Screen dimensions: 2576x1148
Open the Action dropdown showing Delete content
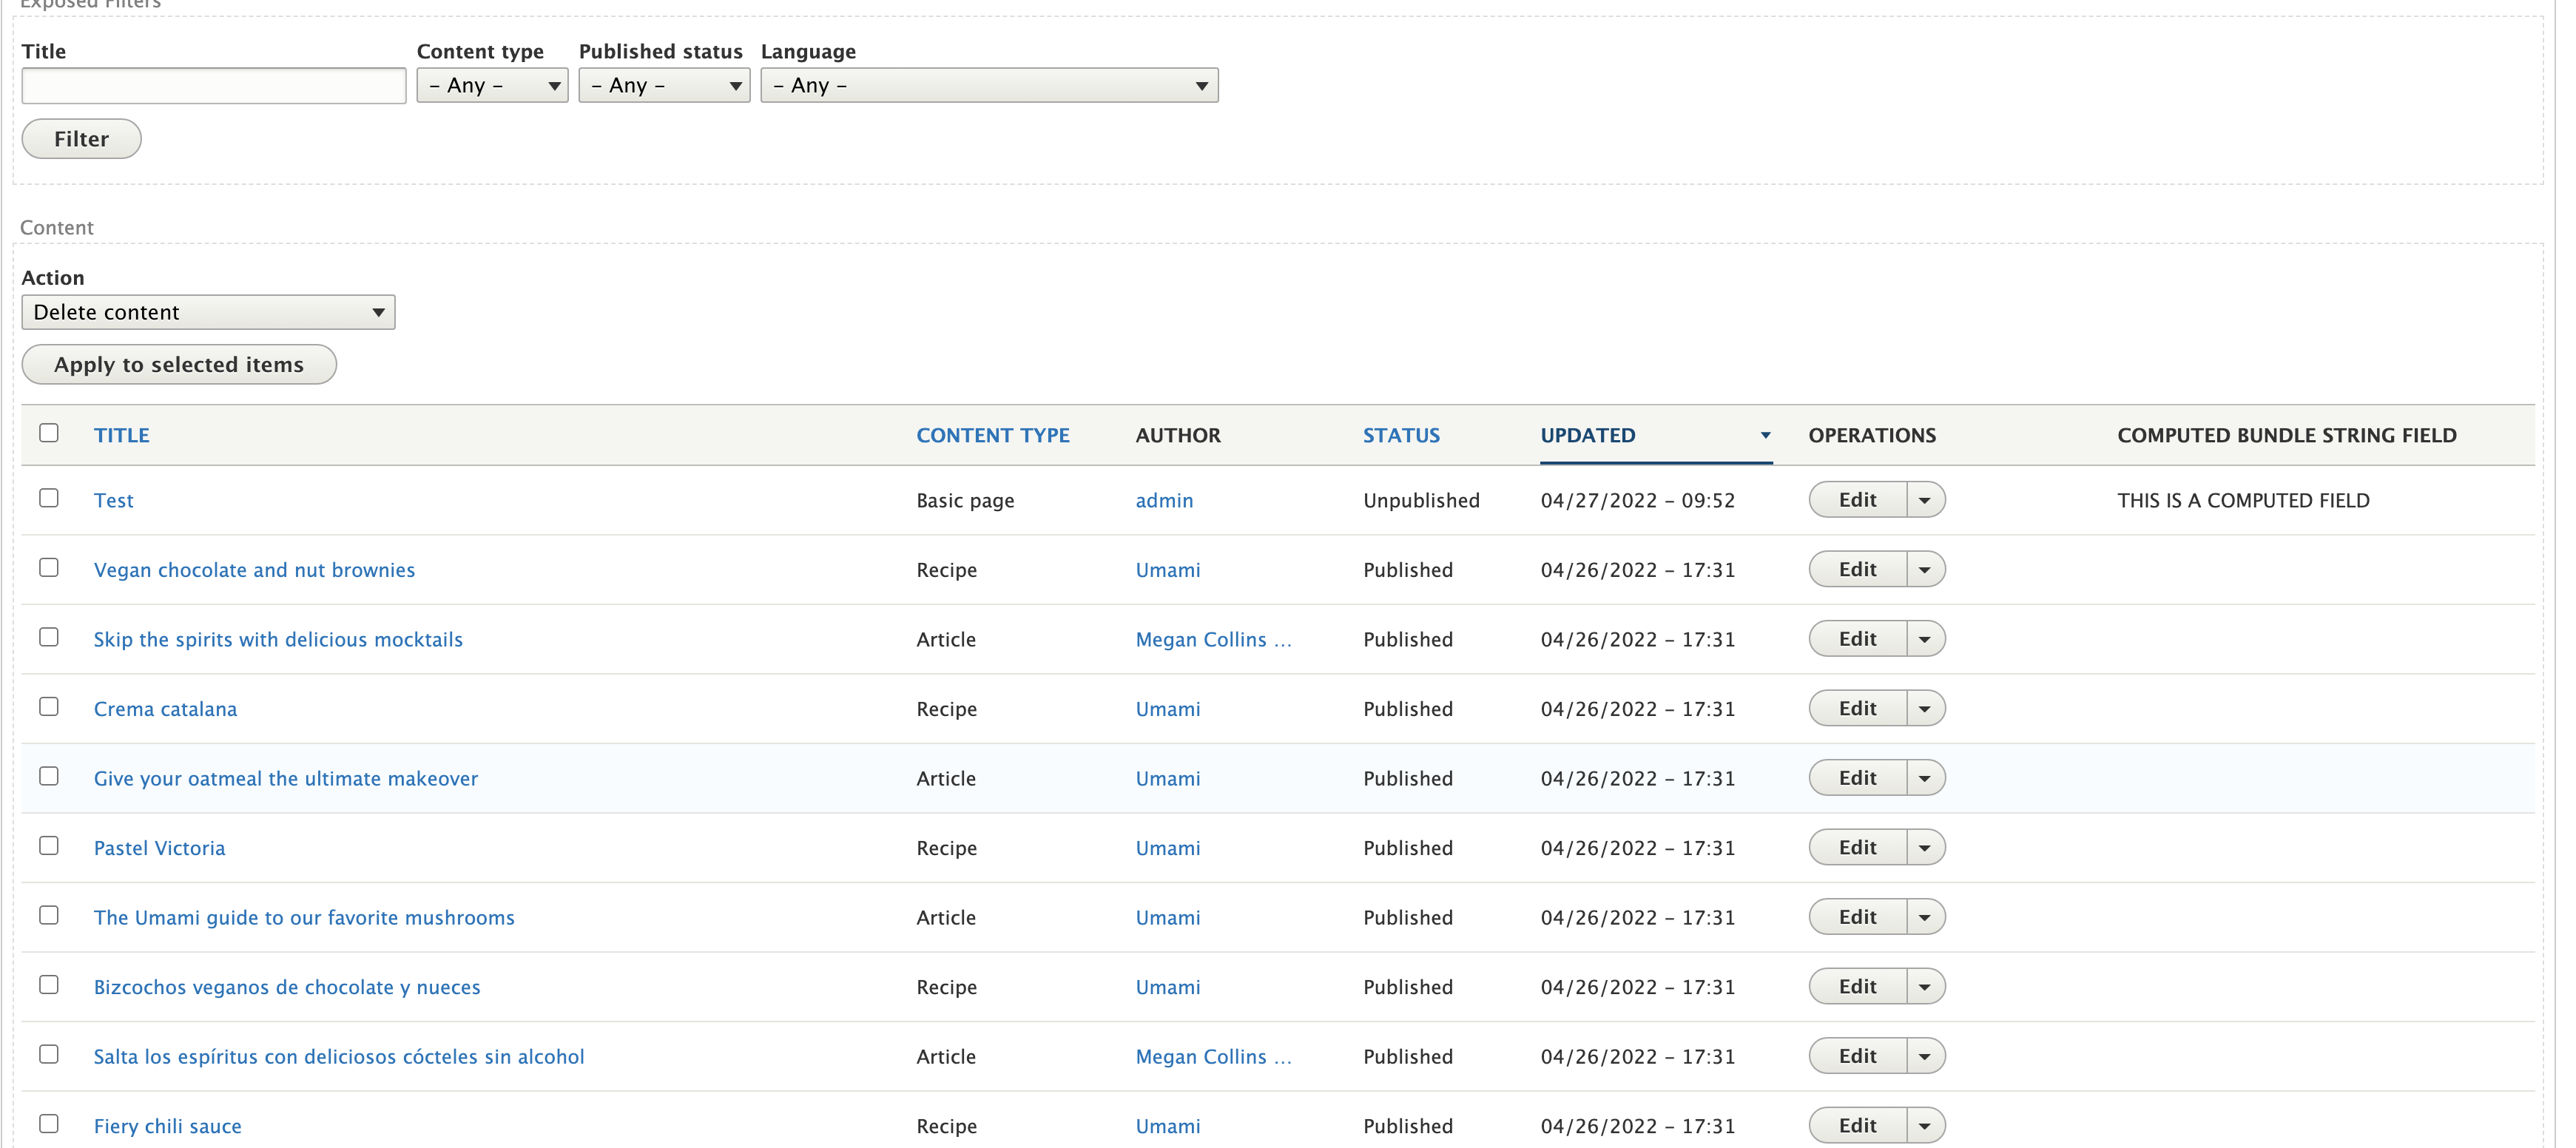(207, 311)
